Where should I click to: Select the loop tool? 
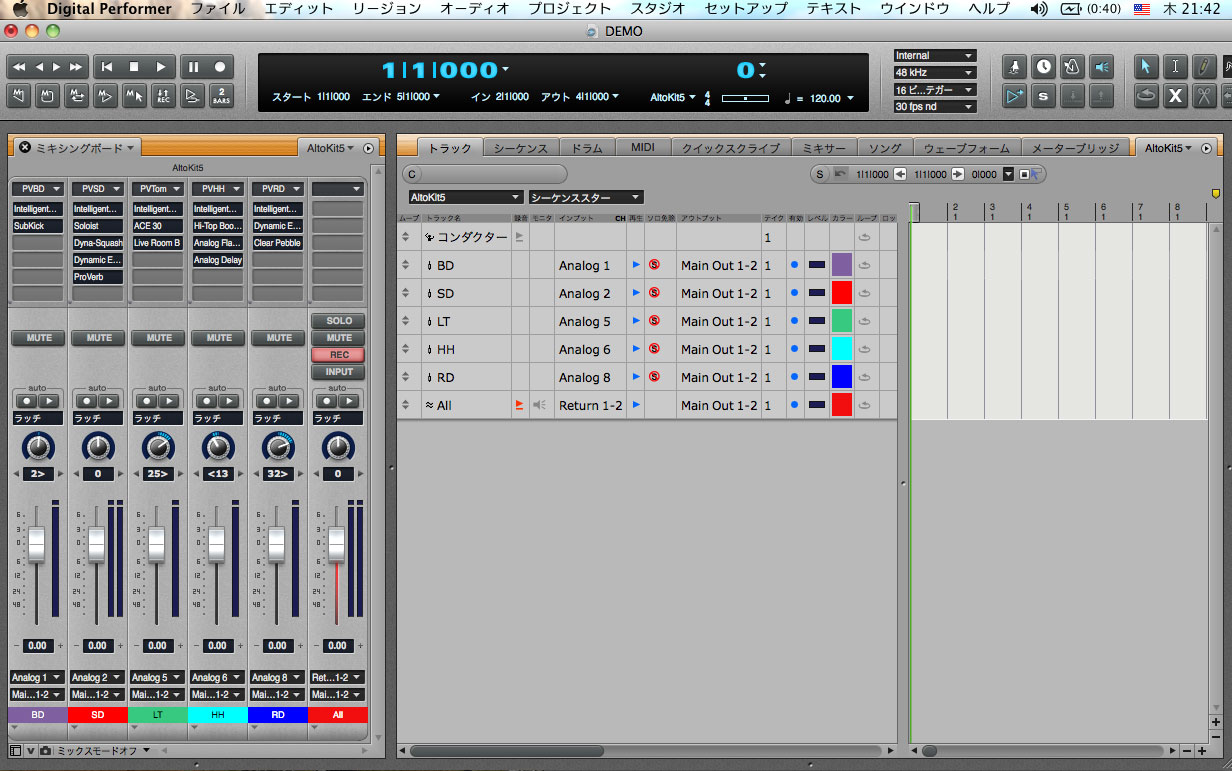(x=1146, y=96)
